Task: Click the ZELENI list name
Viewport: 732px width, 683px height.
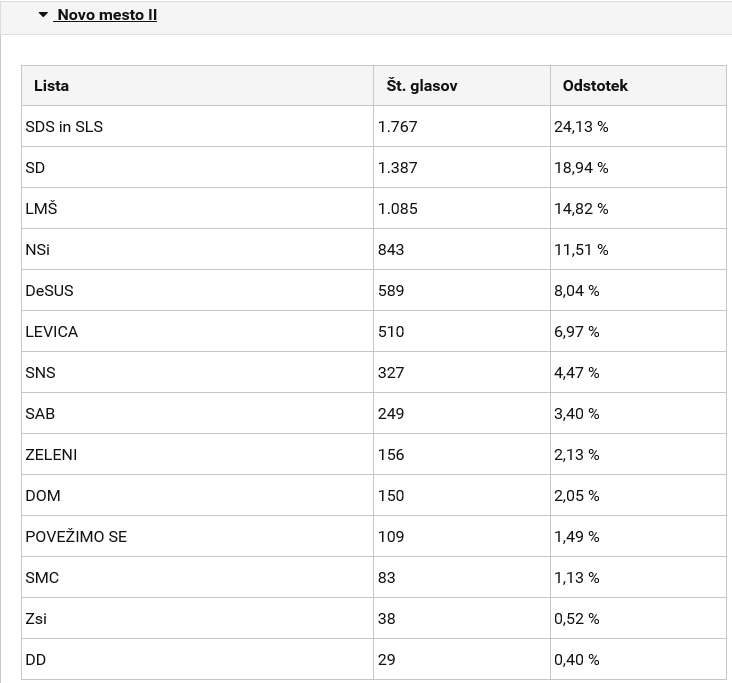Action: tap(51, 455)
